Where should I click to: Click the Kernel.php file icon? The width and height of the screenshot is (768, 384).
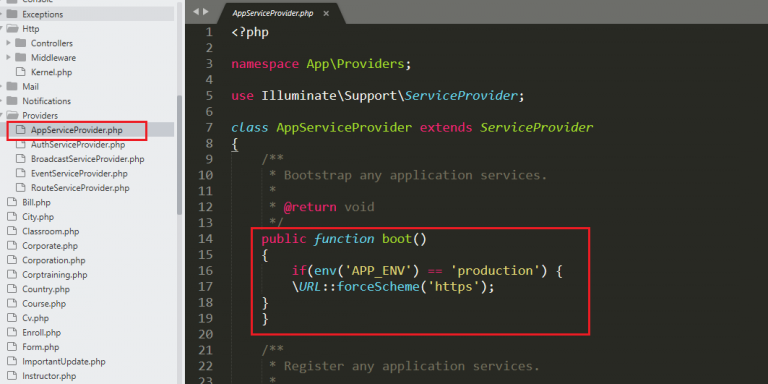click(x=21, y=72)
